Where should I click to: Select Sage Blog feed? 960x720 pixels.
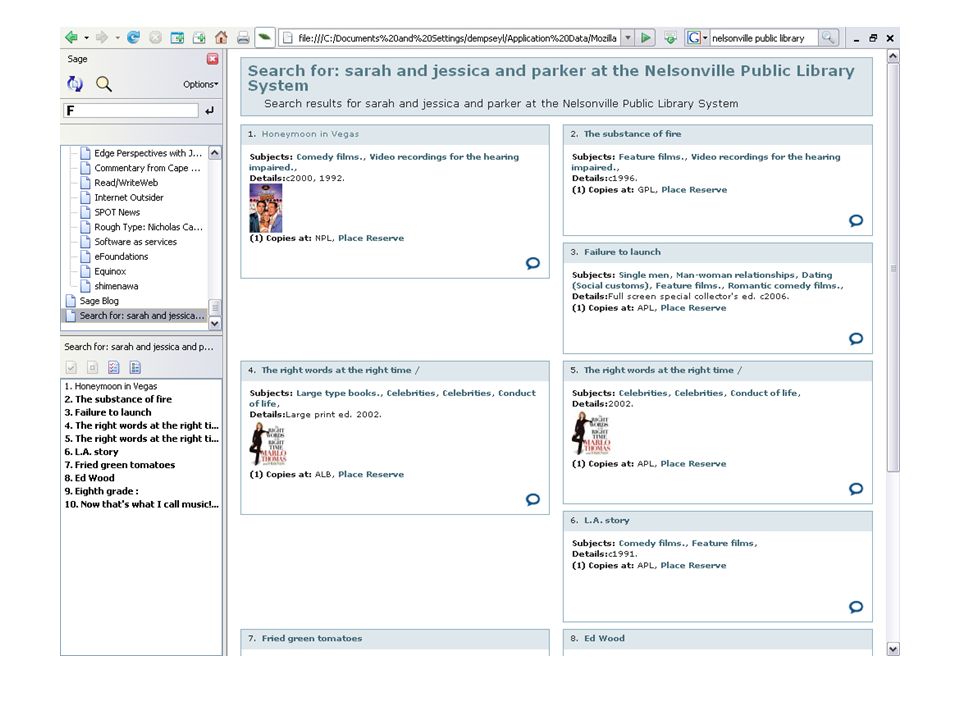tap(99, 301)
